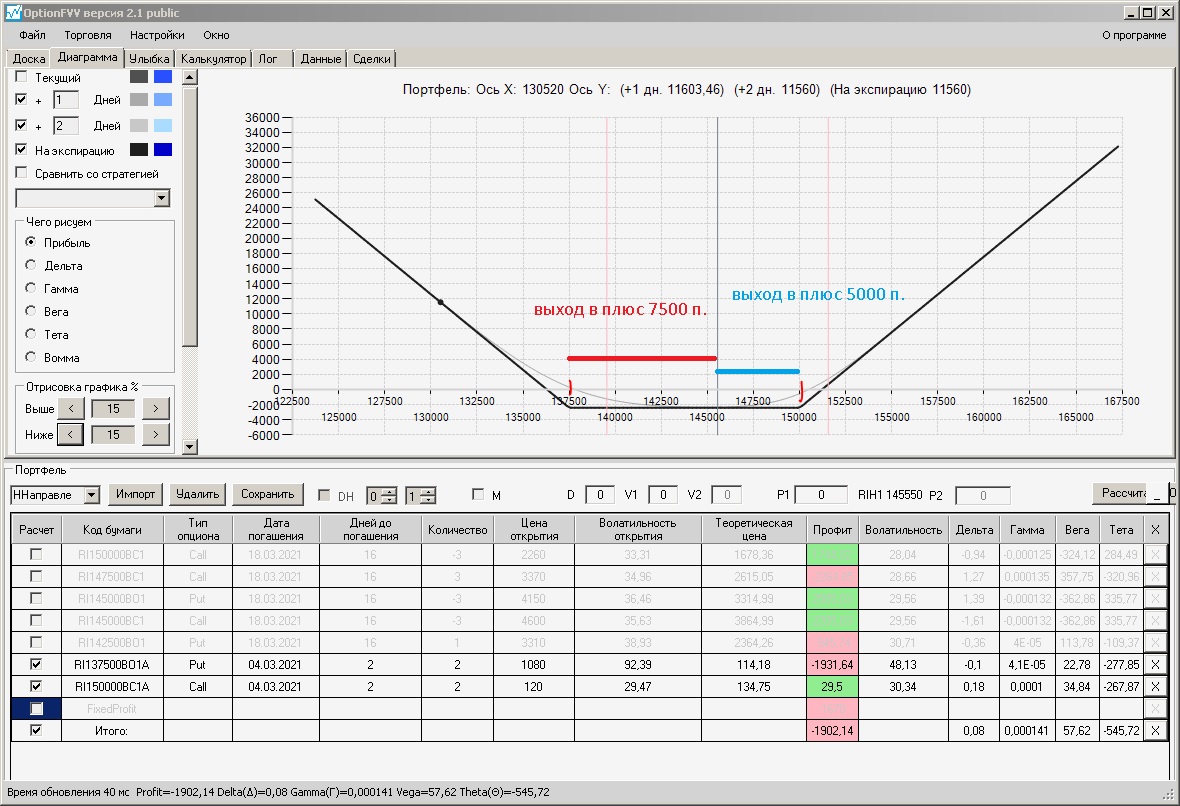Click X icon on RI150000BC1A row
The image size is (1180, 806).
pyautogui.click(x=1155, y=686)
